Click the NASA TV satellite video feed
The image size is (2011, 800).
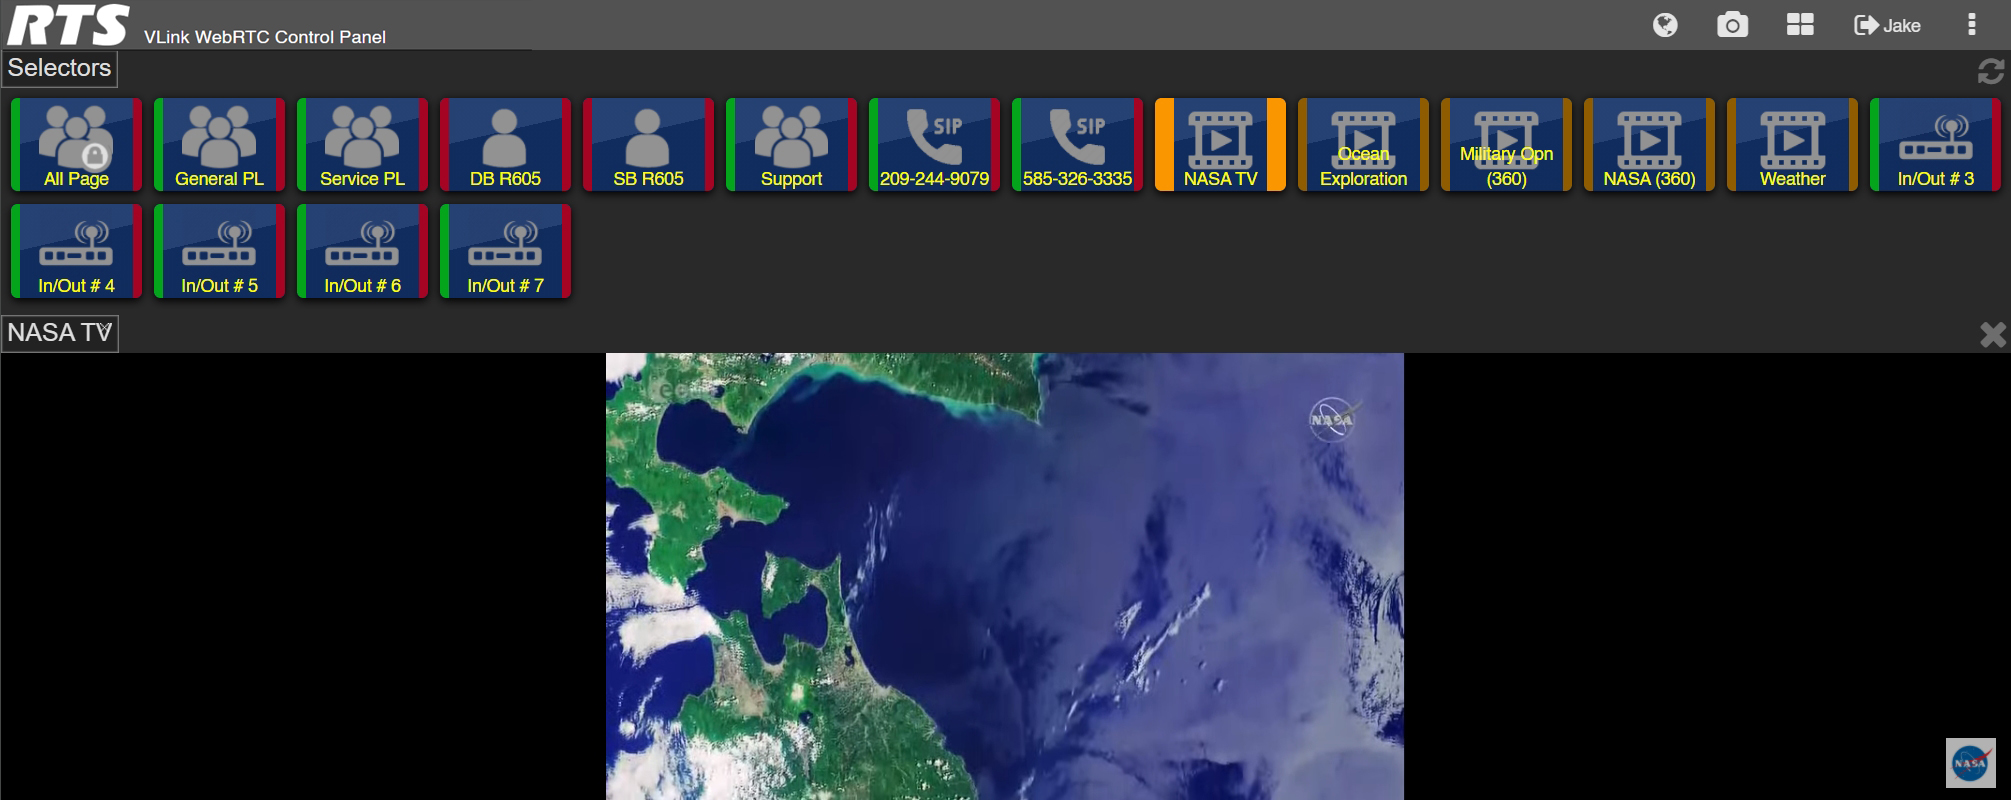pos(1005,576)
